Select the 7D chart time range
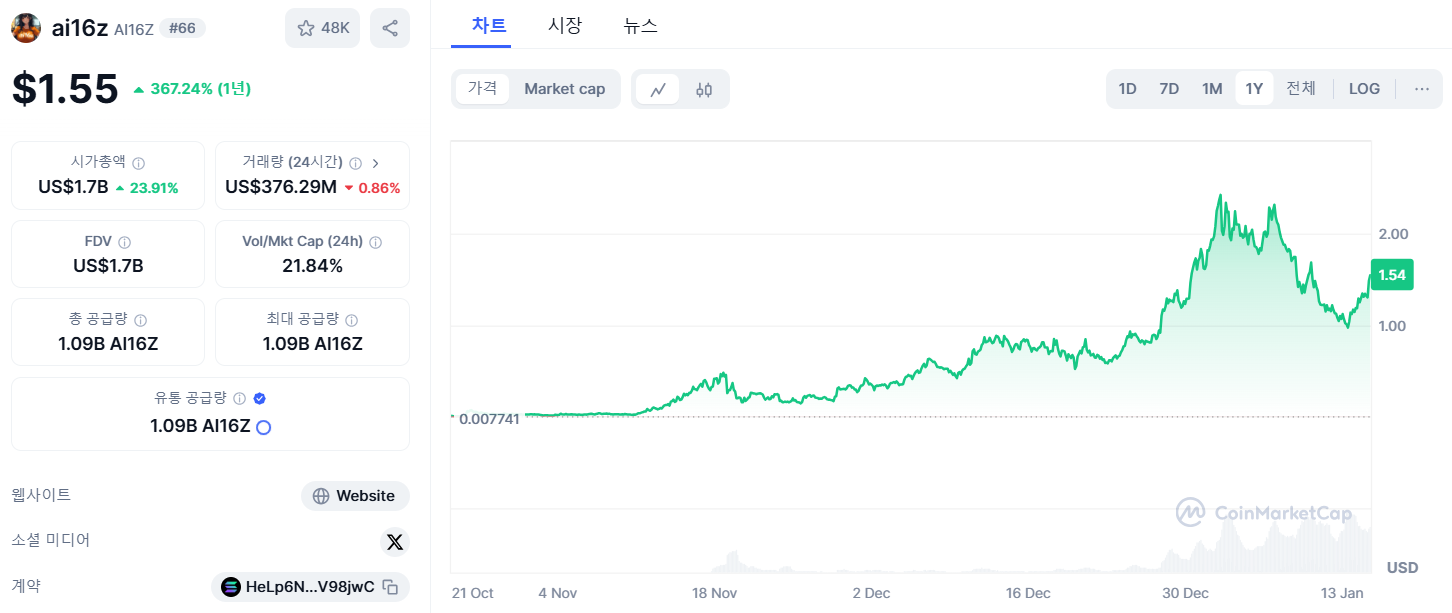 pyautogui.click(x=1169, y=88)
